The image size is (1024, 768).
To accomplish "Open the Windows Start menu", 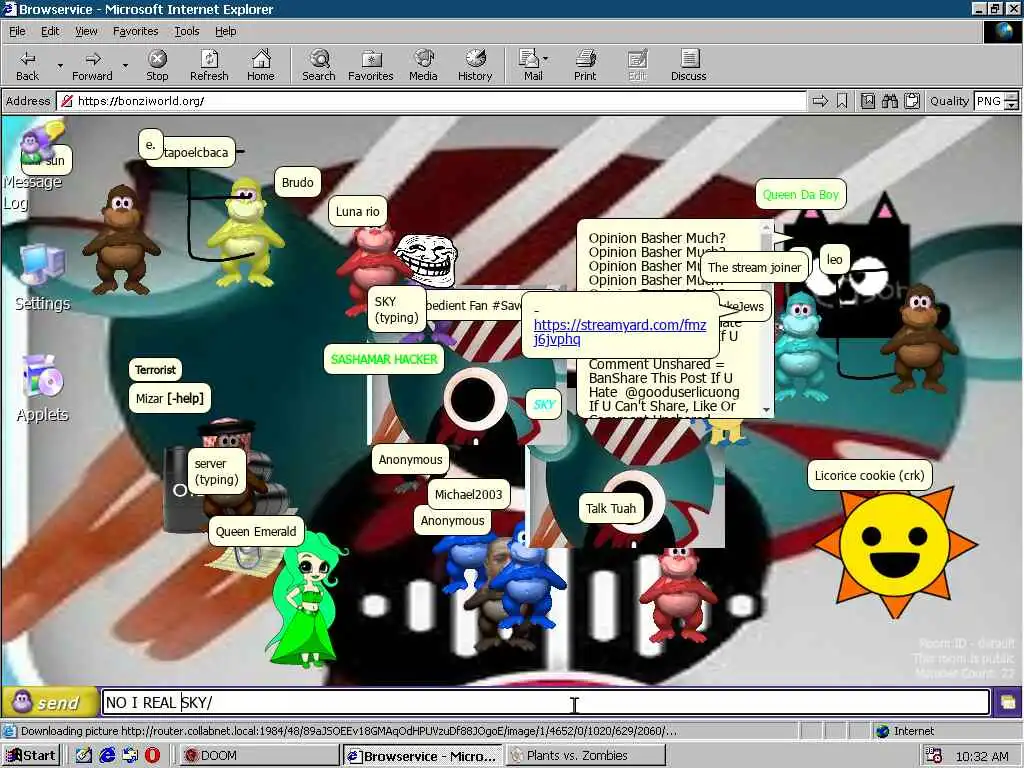I will 31,756.
